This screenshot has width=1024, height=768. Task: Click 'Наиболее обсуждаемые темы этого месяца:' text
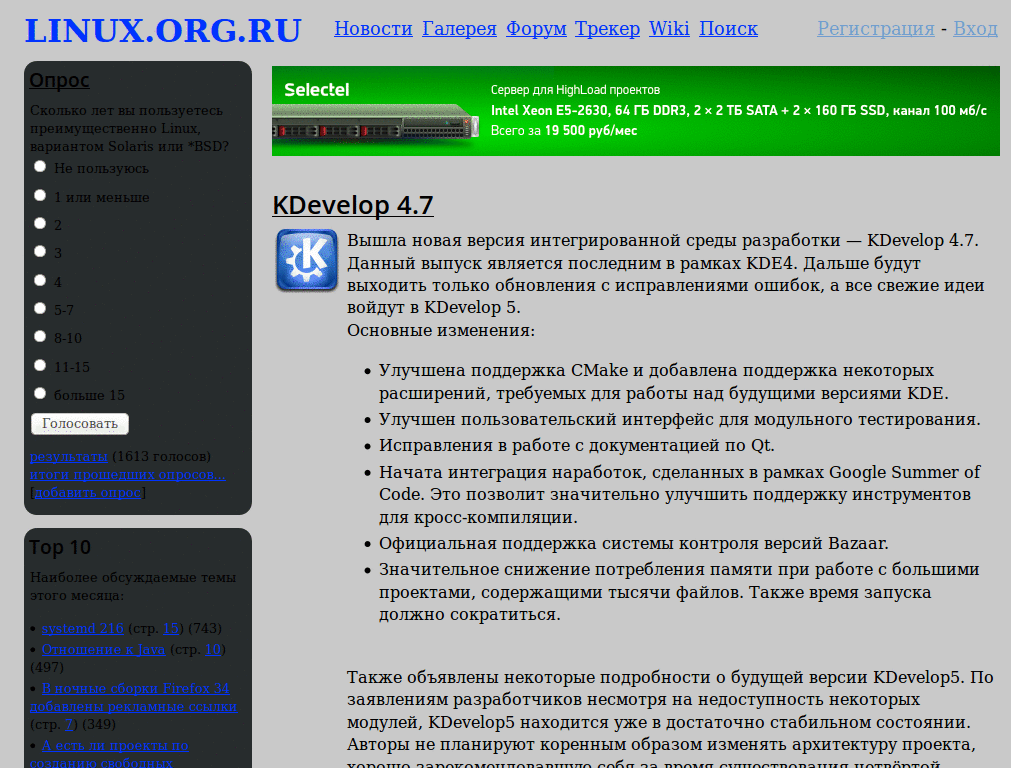pyautogui.click(x=133, y=586)
